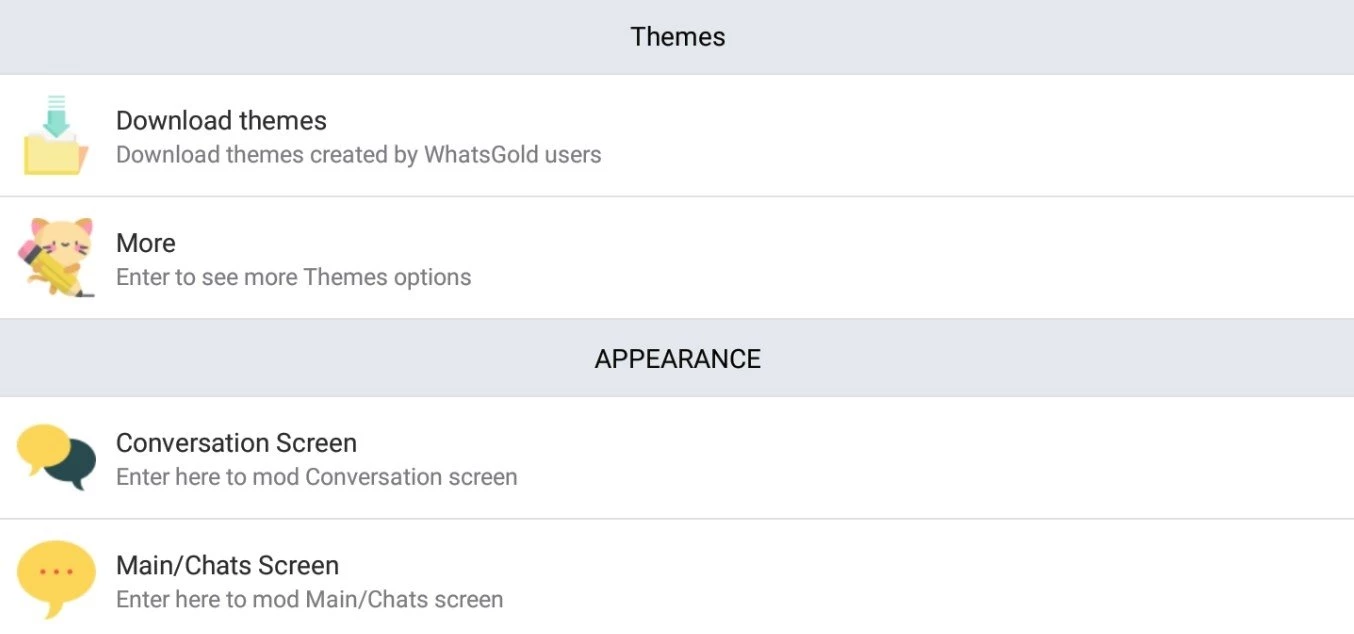
Task: Click "Enter to see more Themes options" text
Action: tap(293, 277)
